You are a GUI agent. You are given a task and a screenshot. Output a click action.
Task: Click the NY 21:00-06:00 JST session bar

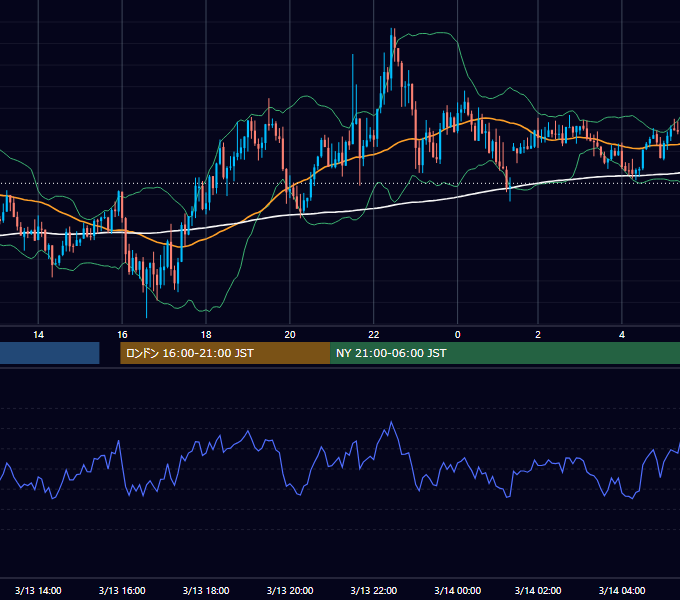tap(505, 353)
